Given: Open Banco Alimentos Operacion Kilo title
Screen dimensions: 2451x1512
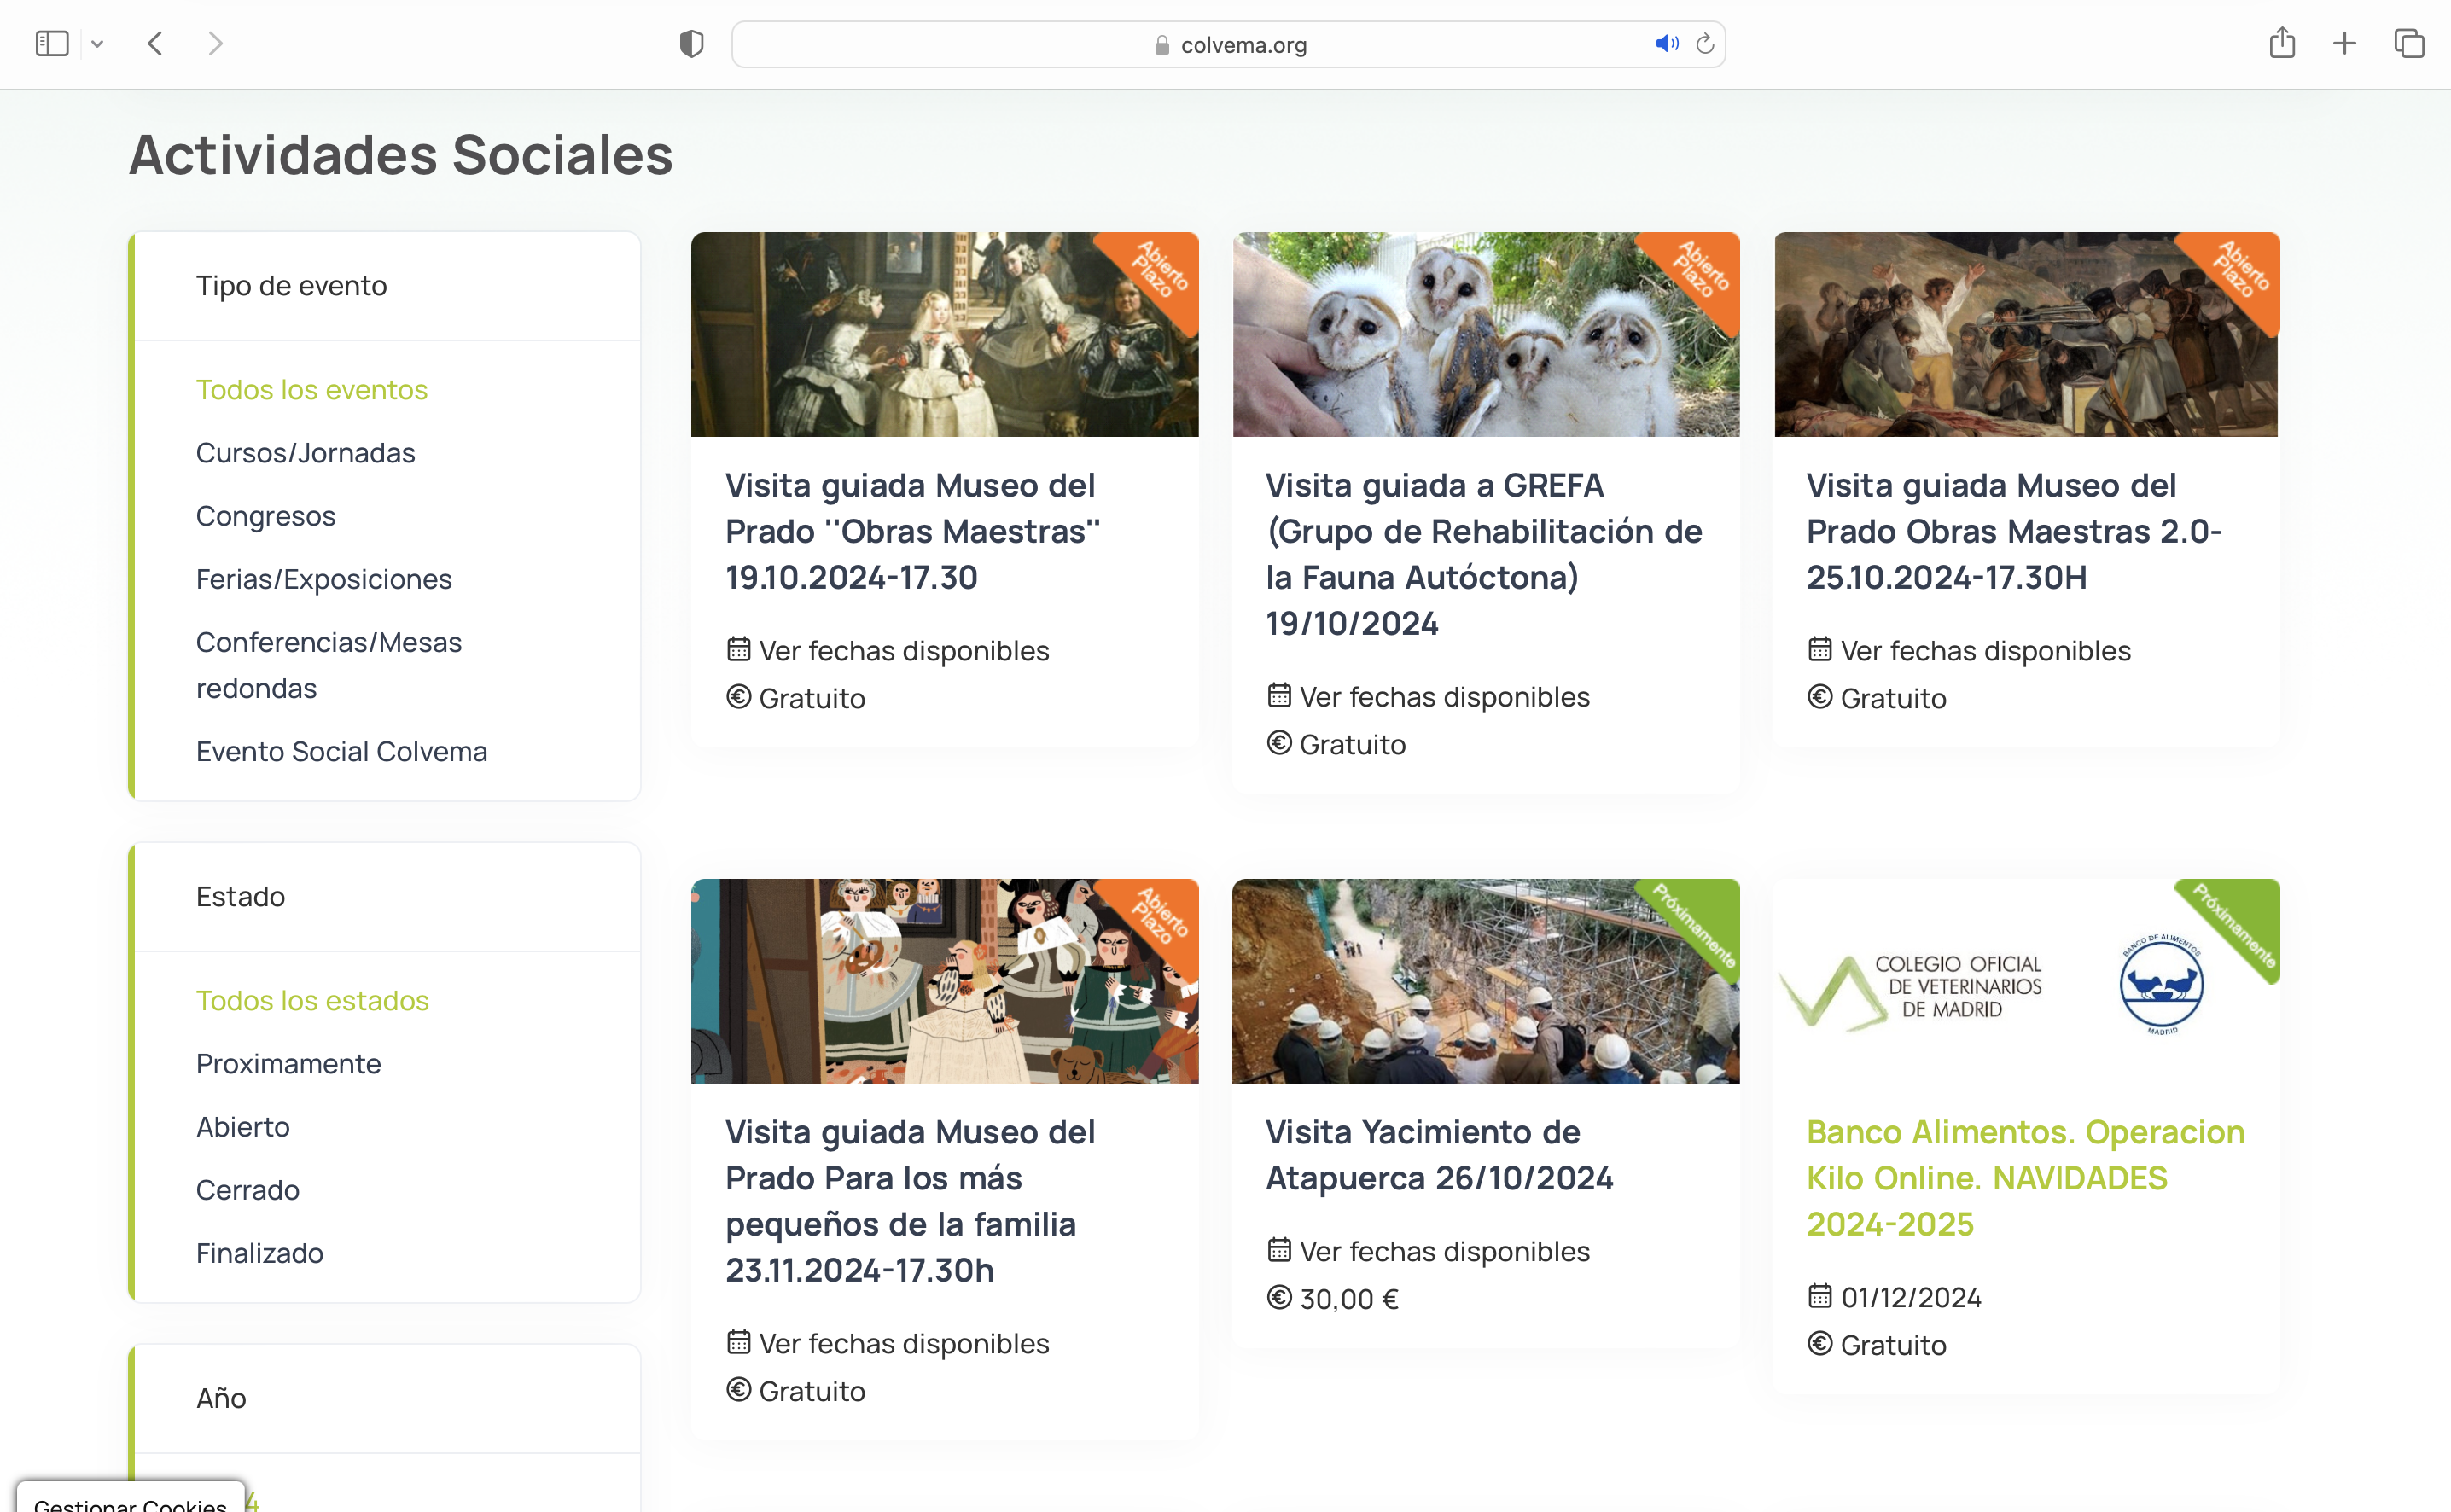Looking at the screenshot, I should point(2026,1178).
